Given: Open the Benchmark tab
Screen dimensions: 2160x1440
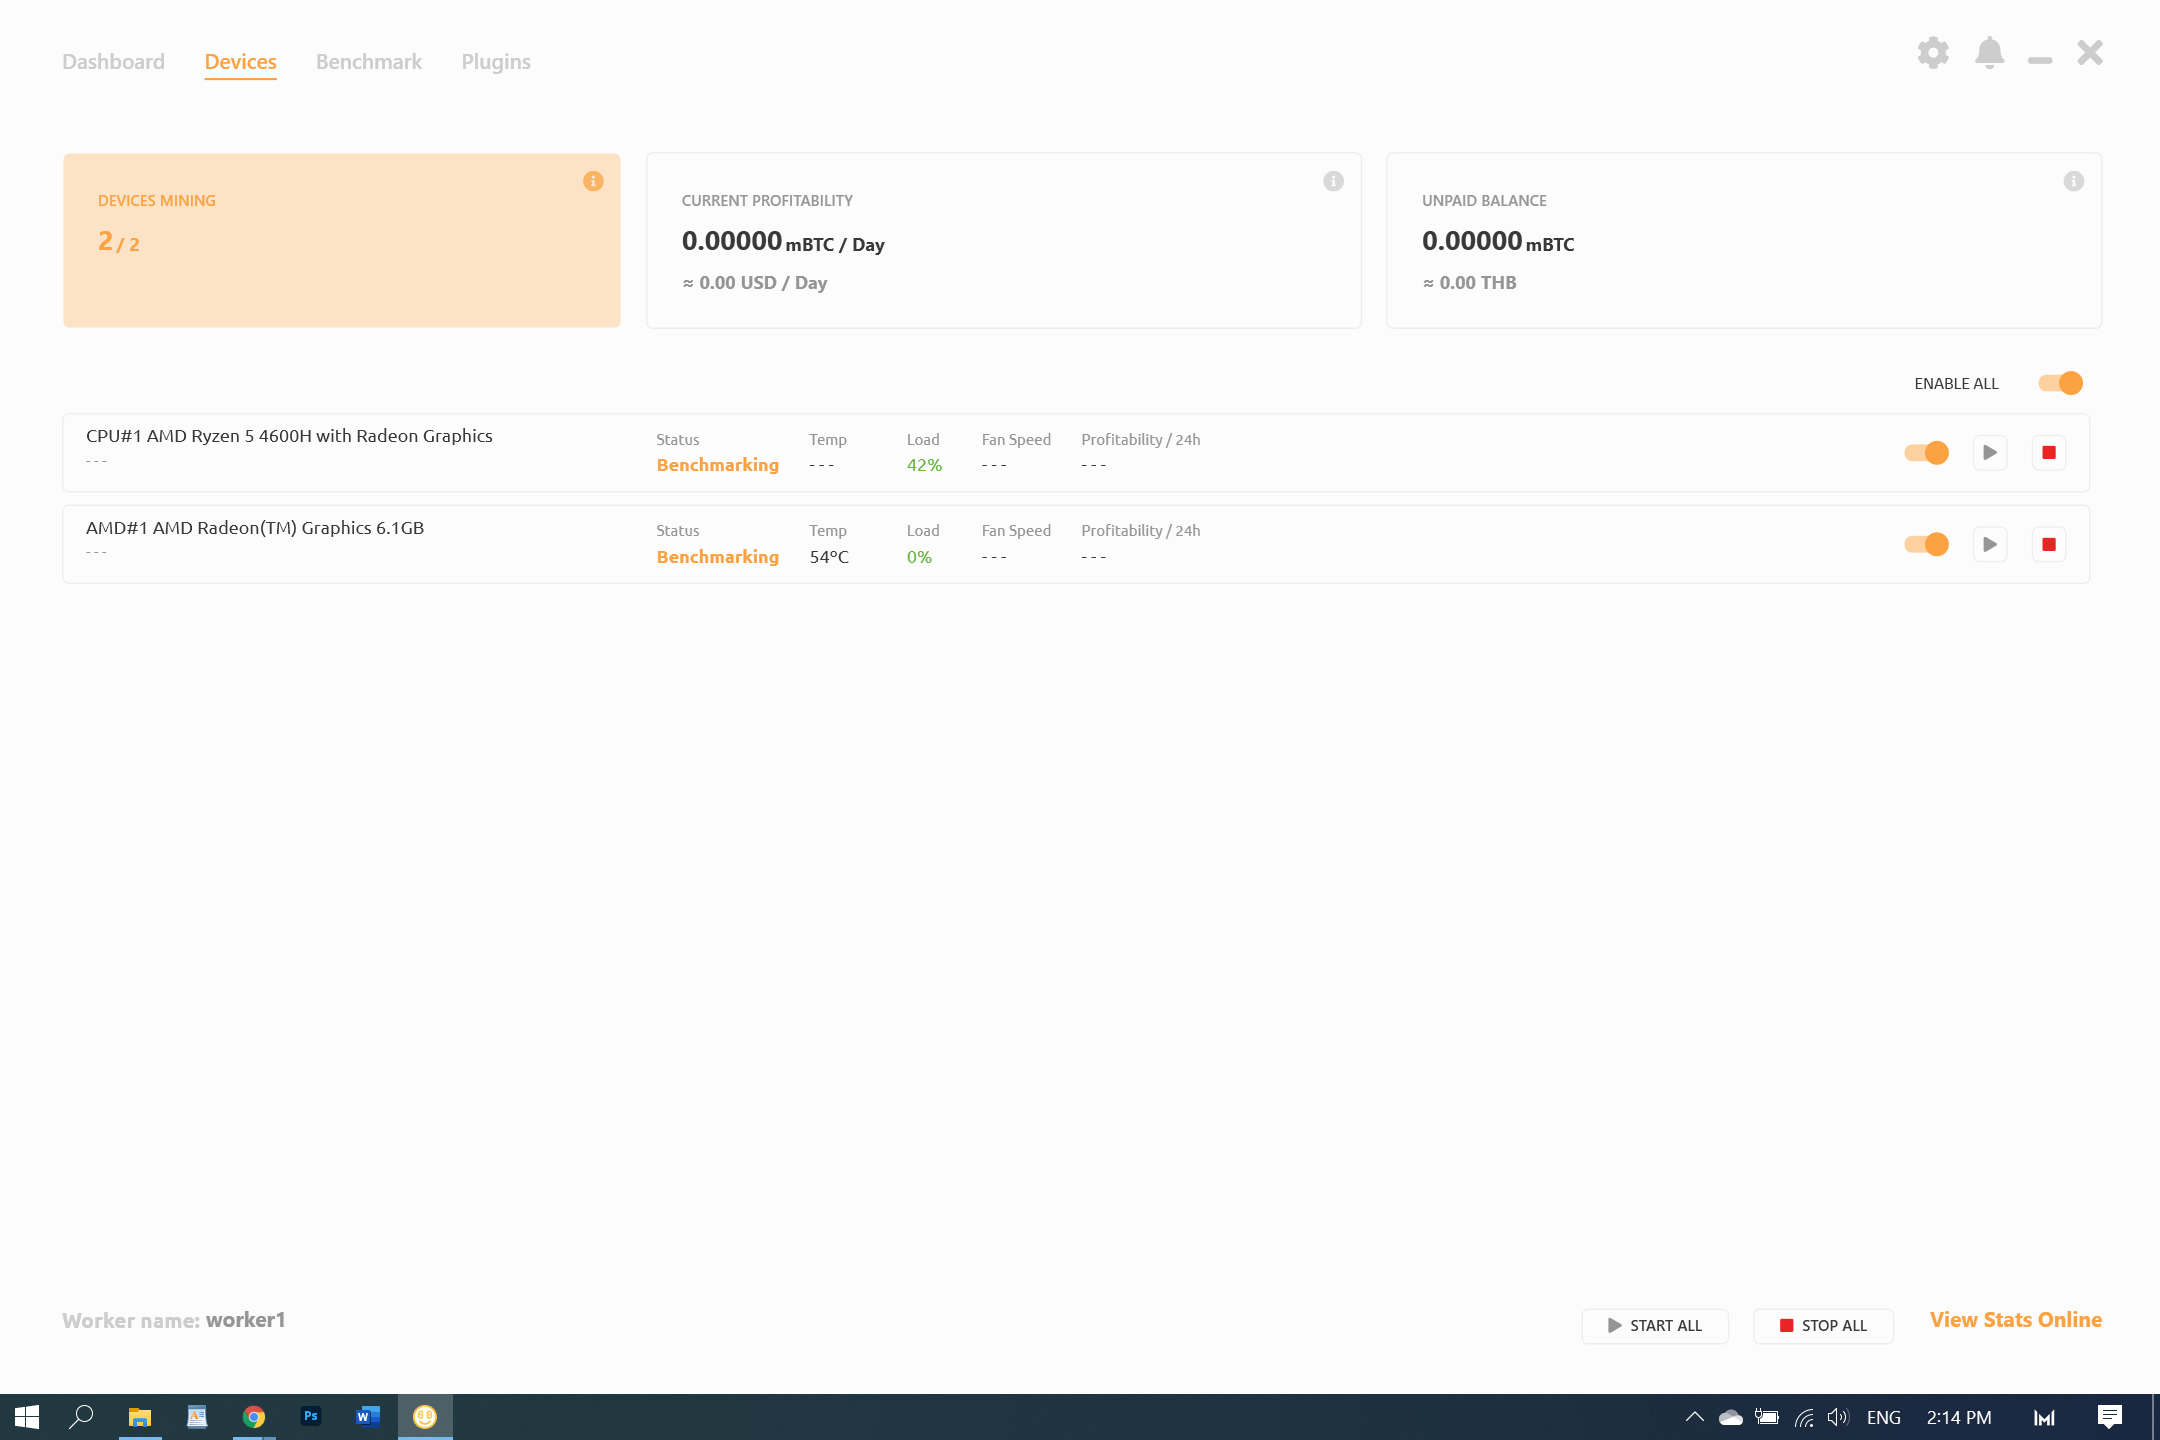Looking at the screenshot, I should click(x=369, y=62).
